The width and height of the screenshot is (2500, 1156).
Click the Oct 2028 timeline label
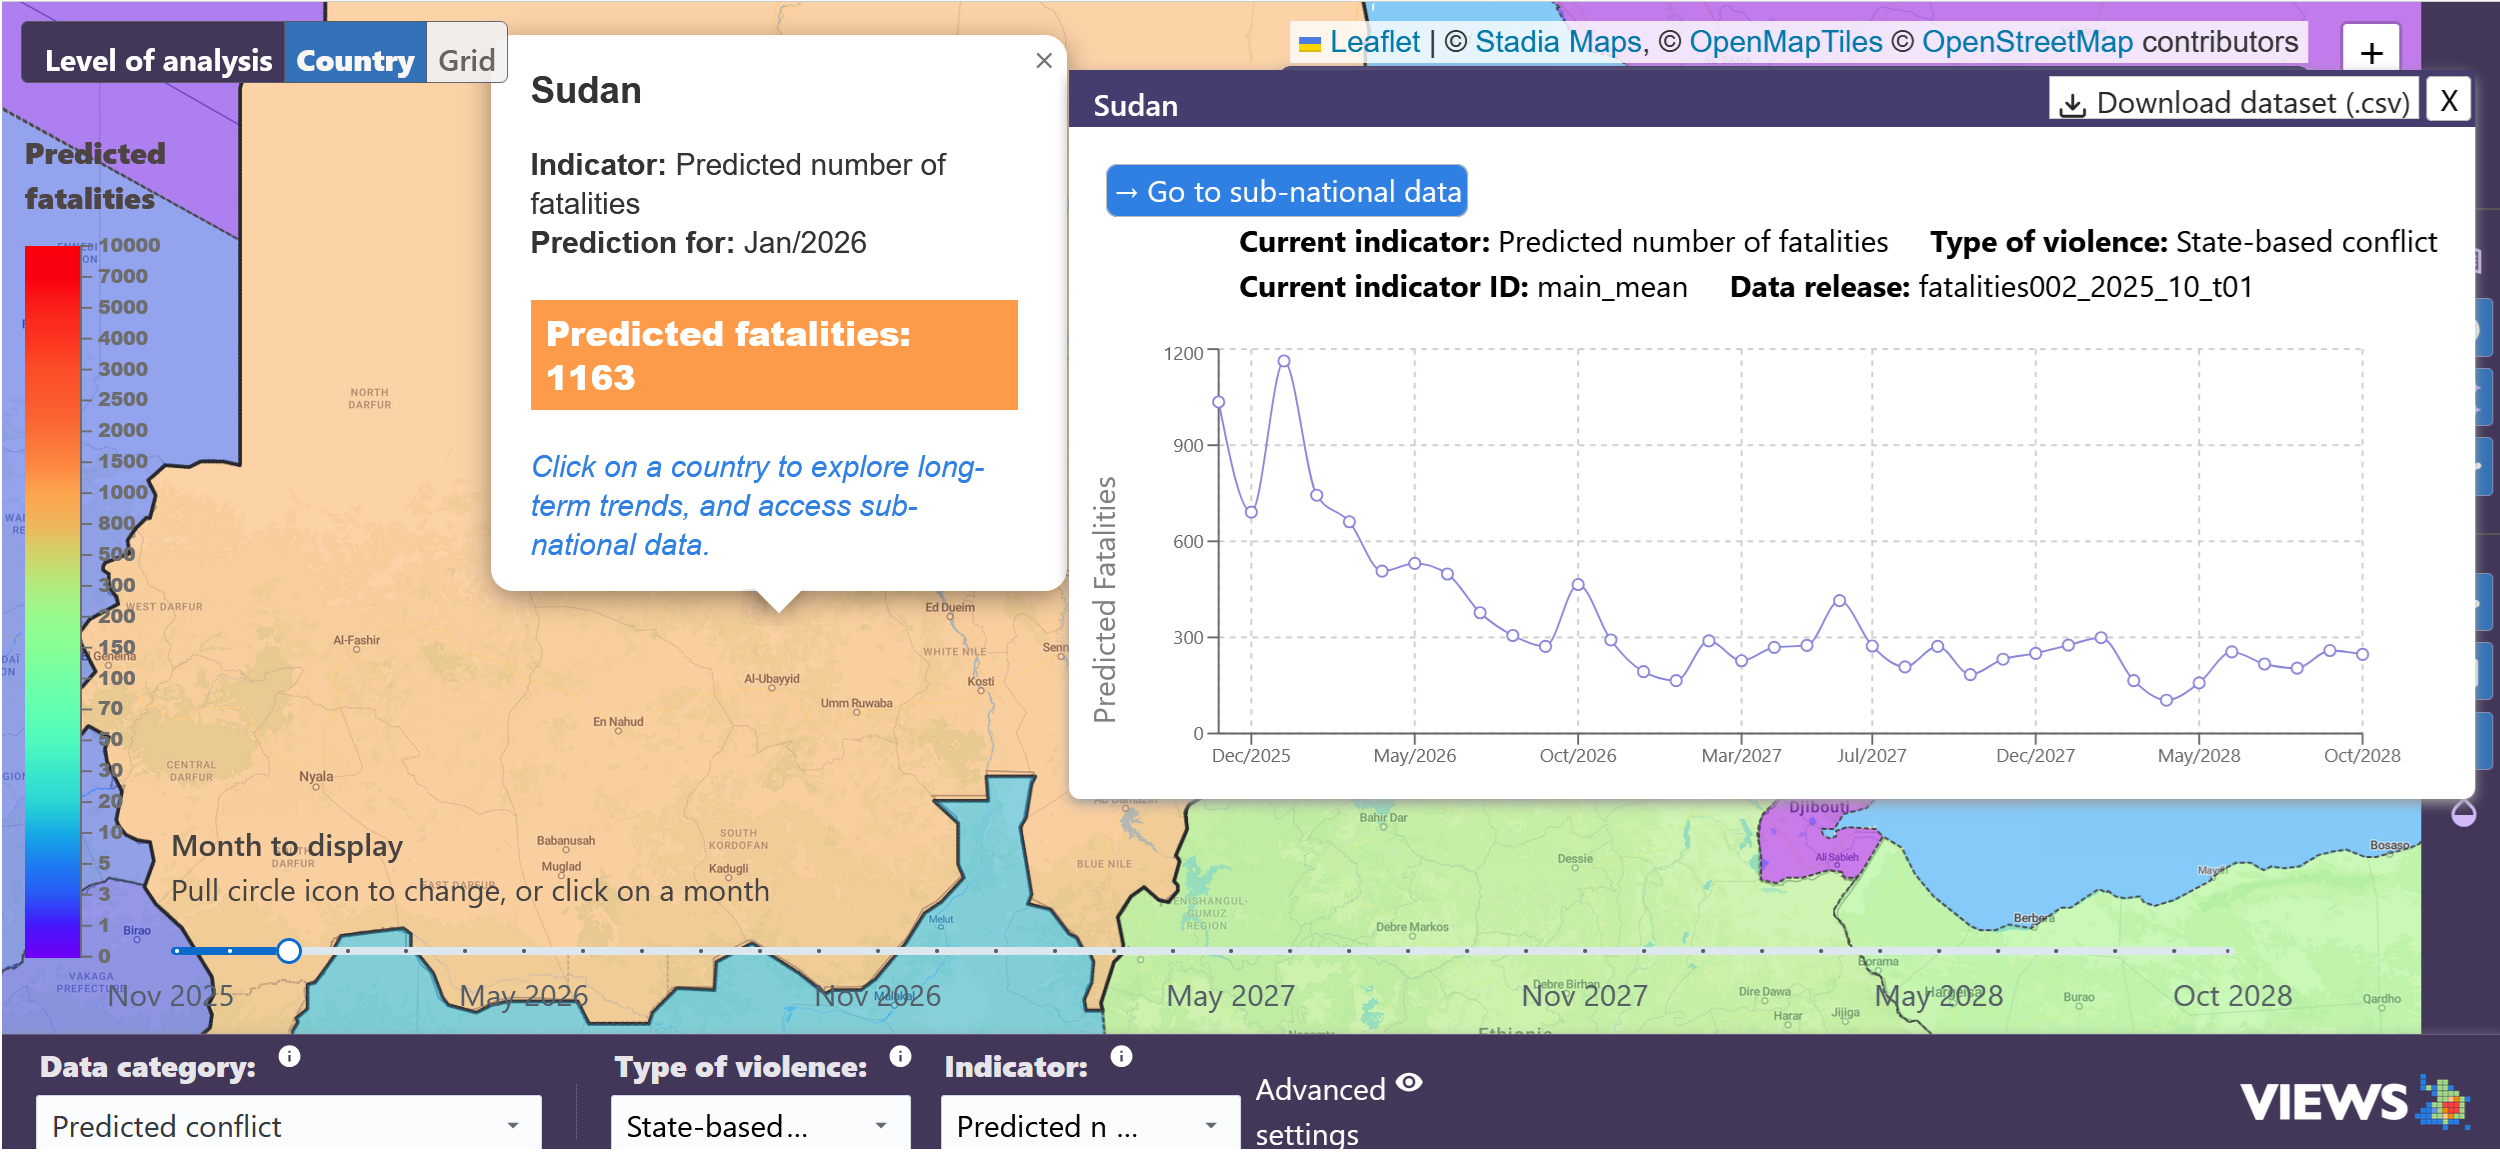coord(2231,995)
